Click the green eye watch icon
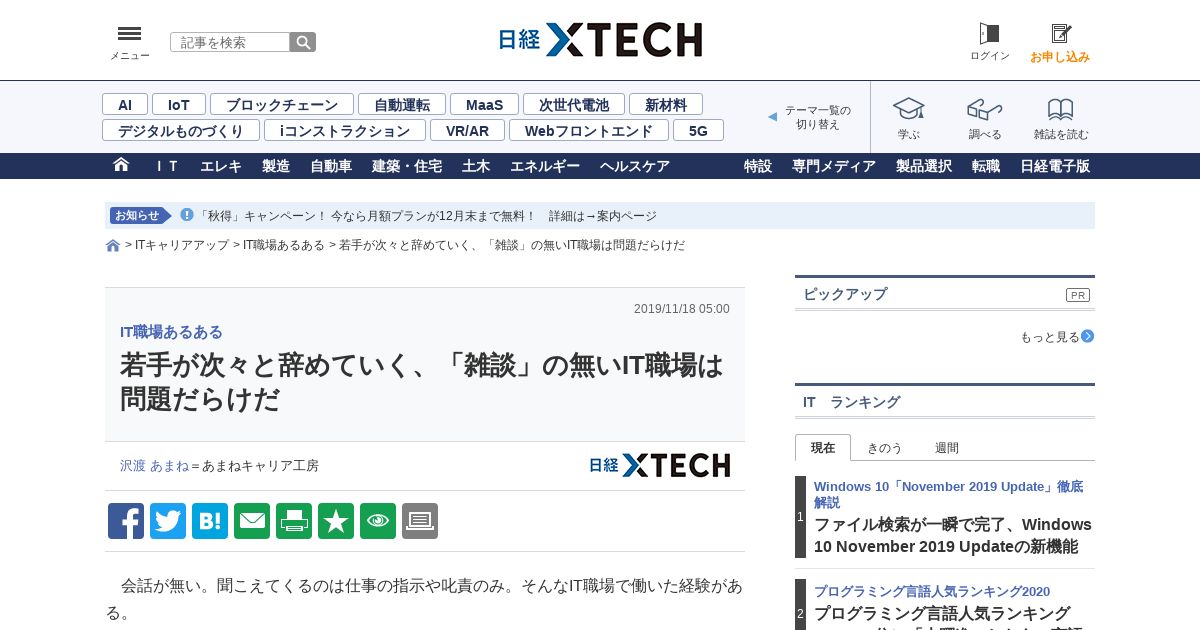Viewport: 1200px width, 630px height. [x=378, y=521]
